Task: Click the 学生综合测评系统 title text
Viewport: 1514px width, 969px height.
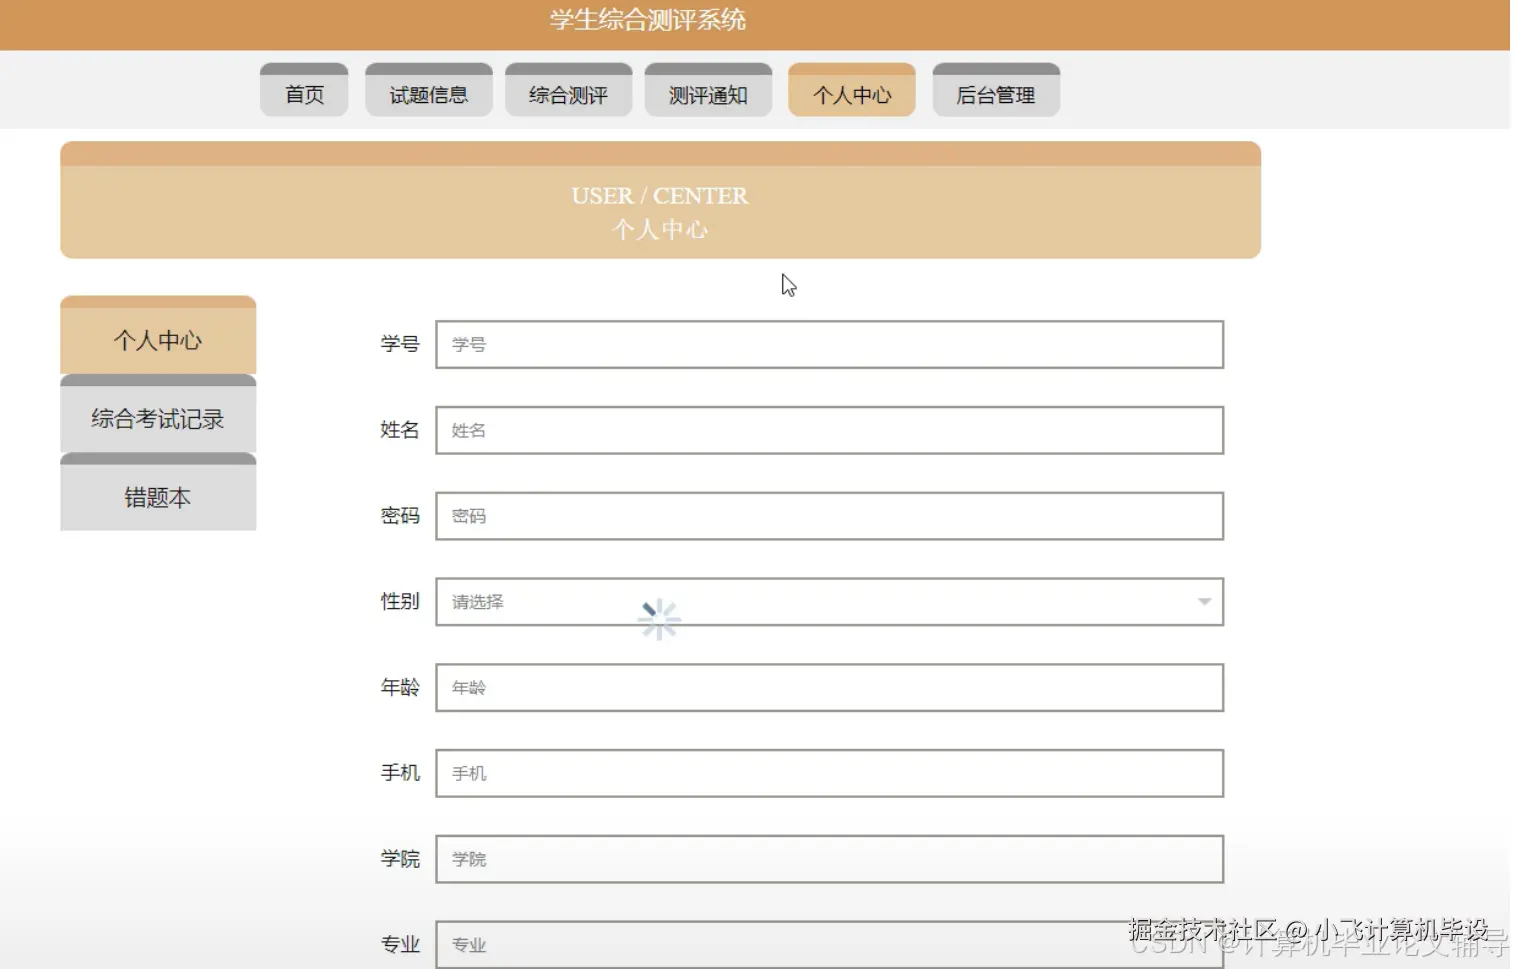Action: (648, 20)
